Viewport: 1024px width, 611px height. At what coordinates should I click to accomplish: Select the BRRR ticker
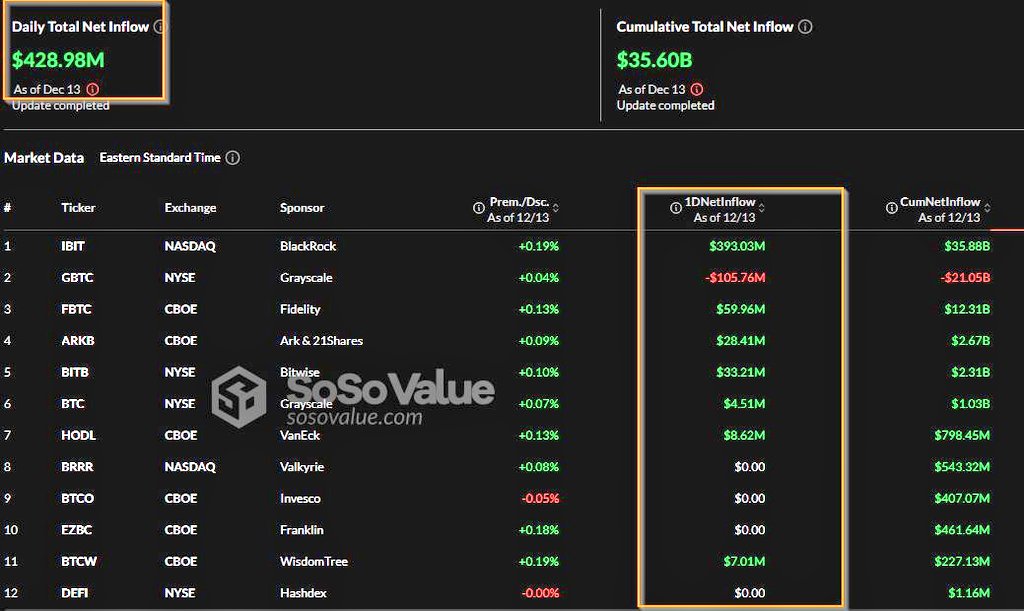click(x=77, y=467)
